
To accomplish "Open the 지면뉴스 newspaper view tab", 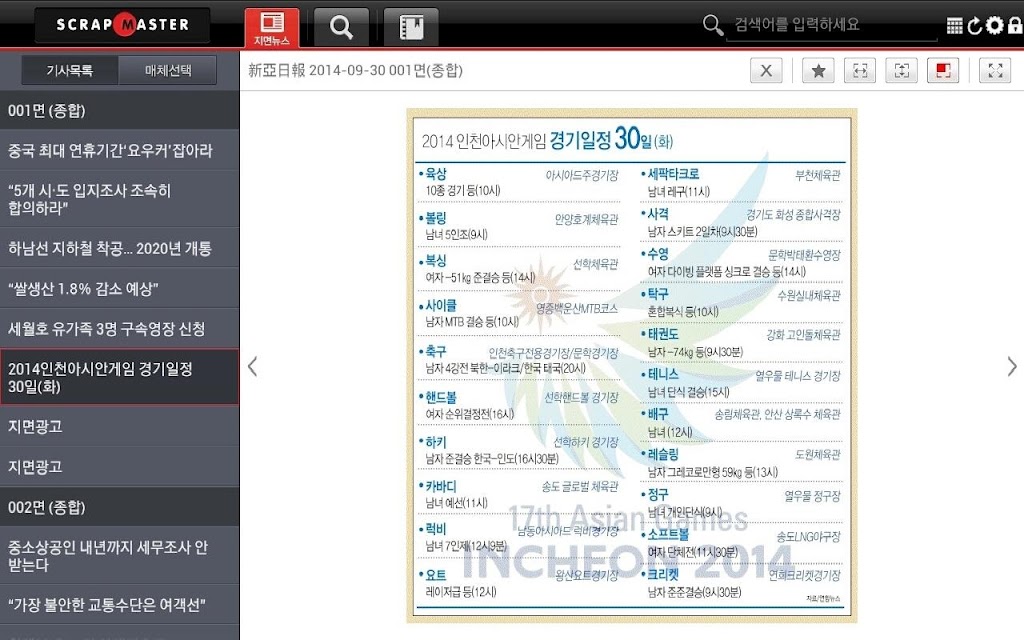I will (x=272, y=27).
